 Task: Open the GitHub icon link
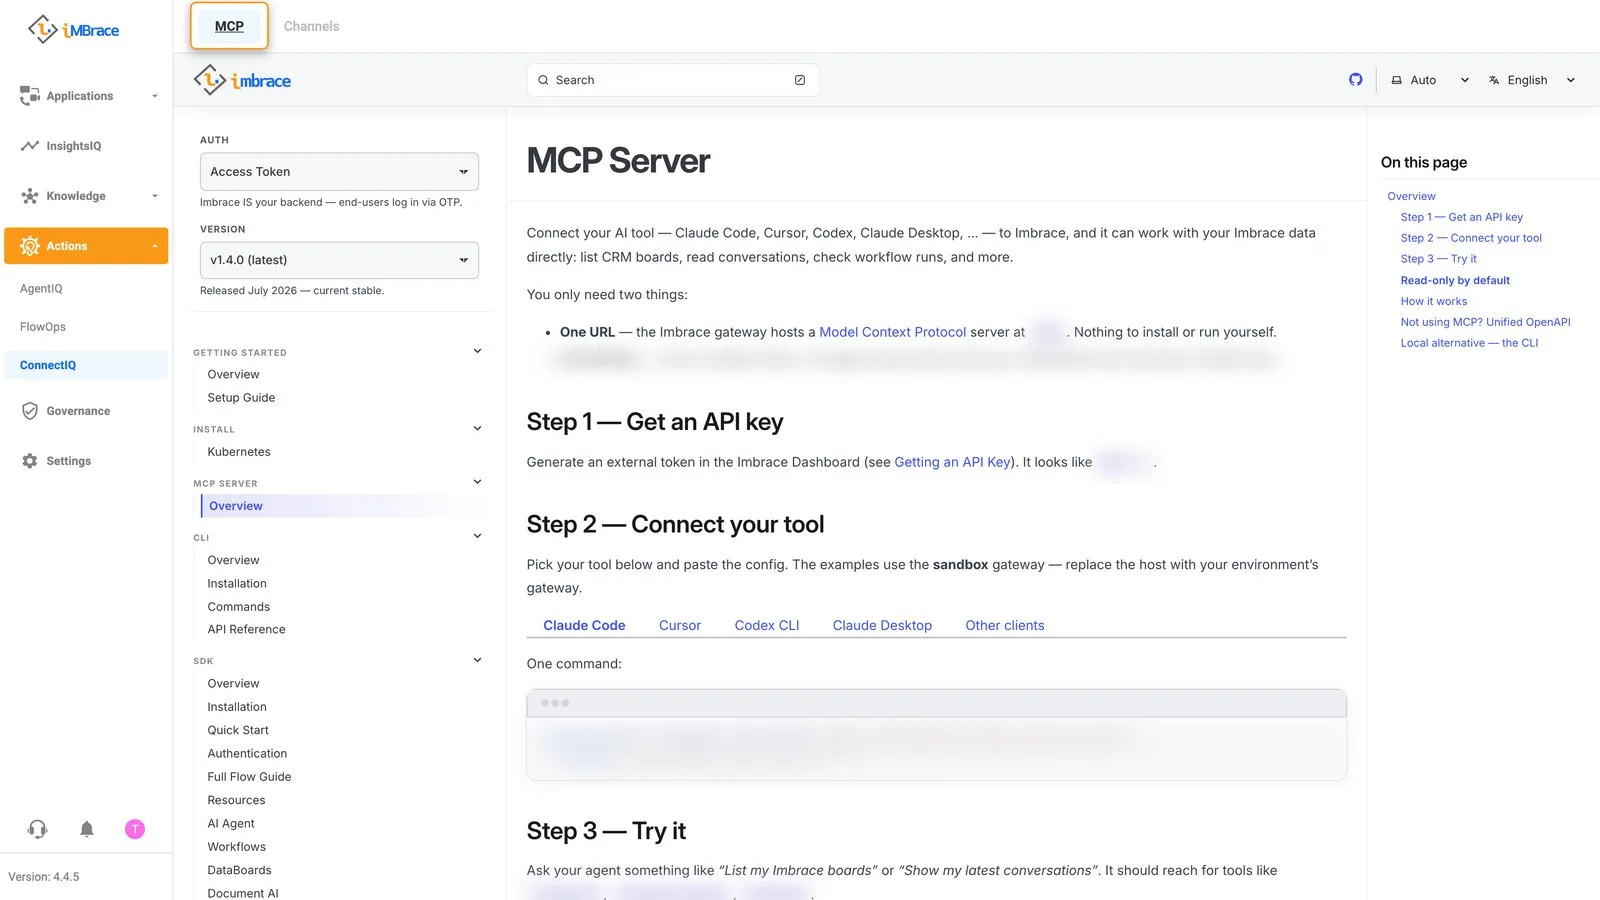click(1355, 80)
